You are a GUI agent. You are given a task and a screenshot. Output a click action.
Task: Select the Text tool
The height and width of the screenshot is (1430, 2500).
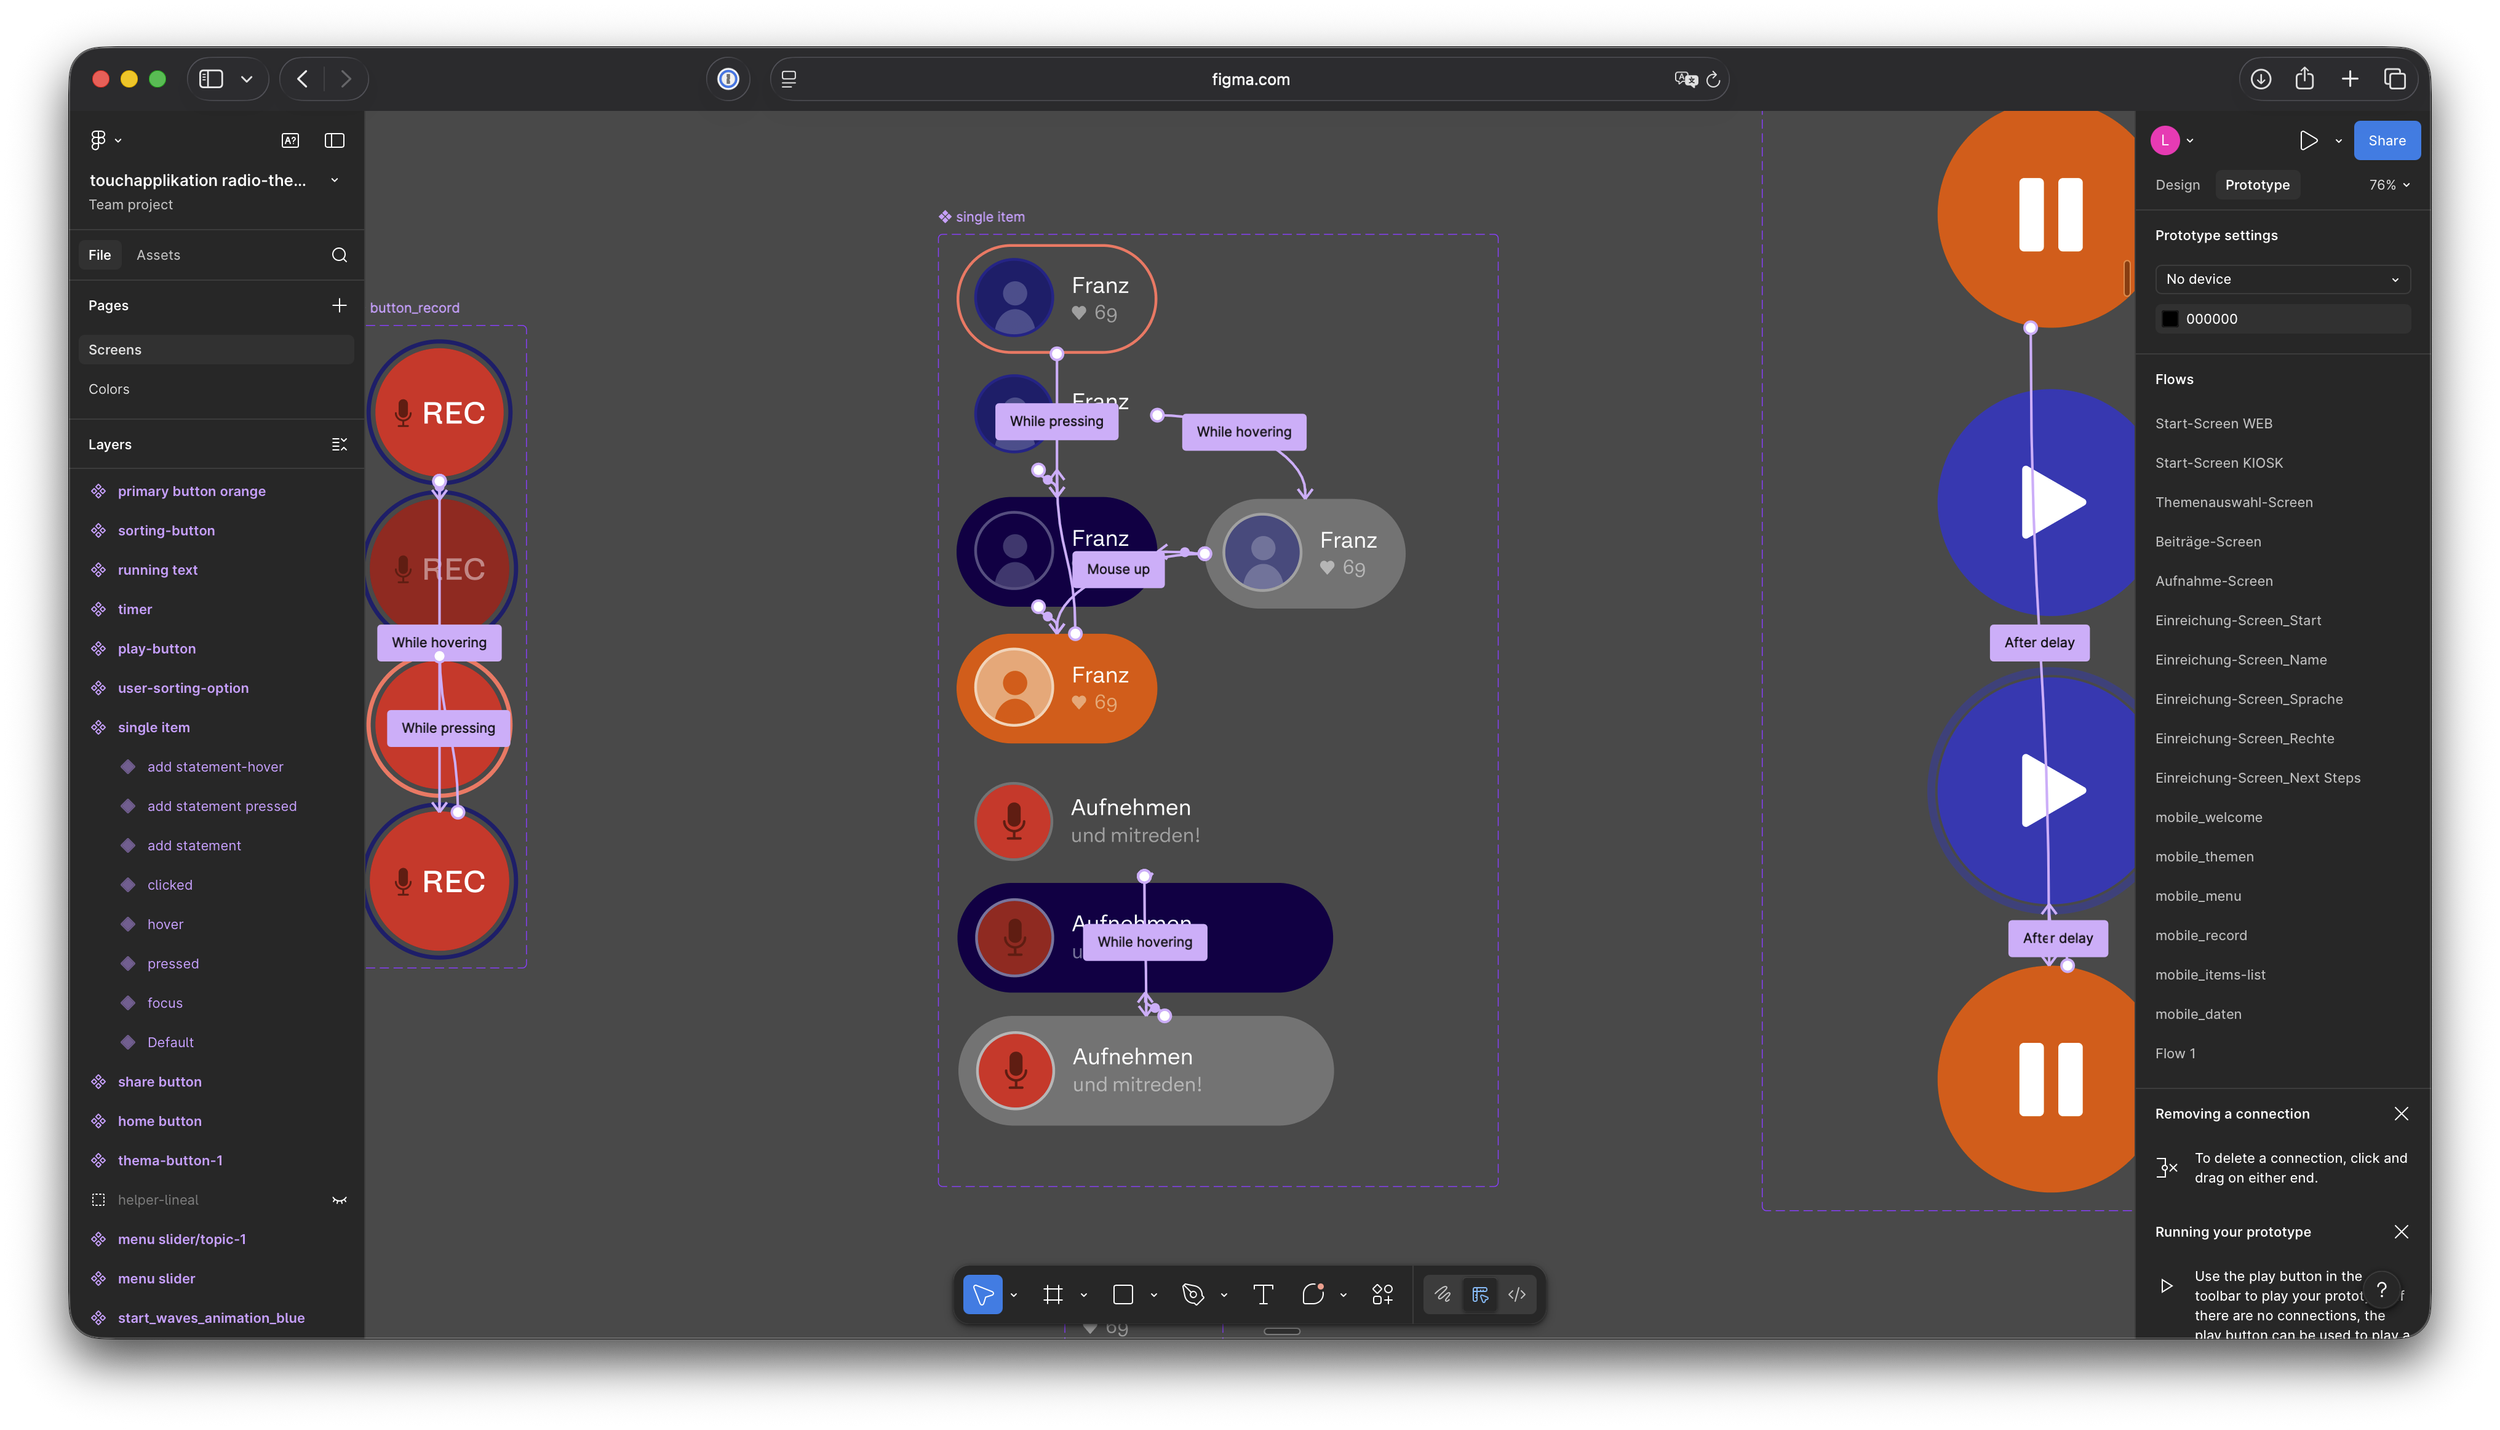pos(1263,1294)
